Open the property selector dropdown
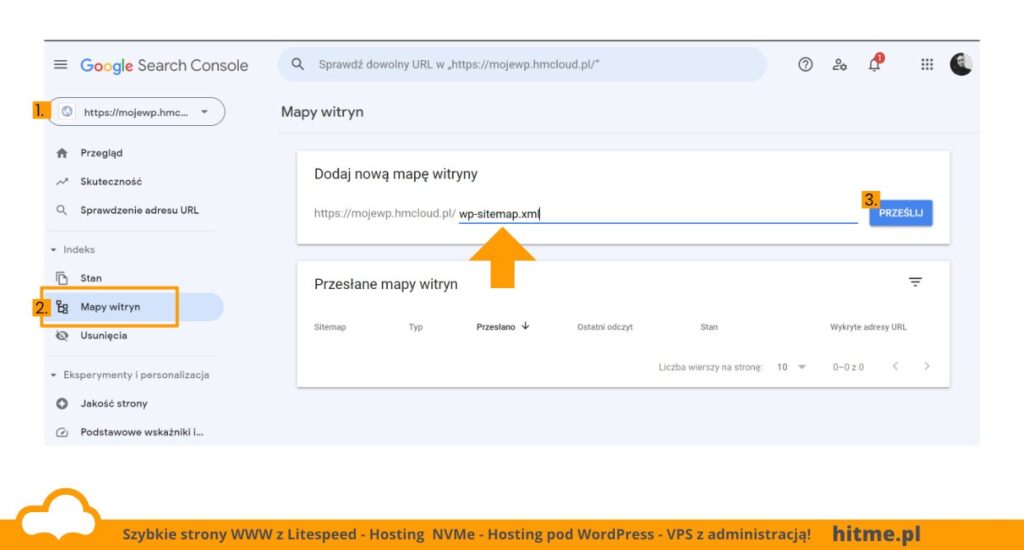The height and width of the screenshot is (550, 1024). (x=138, y=112)
